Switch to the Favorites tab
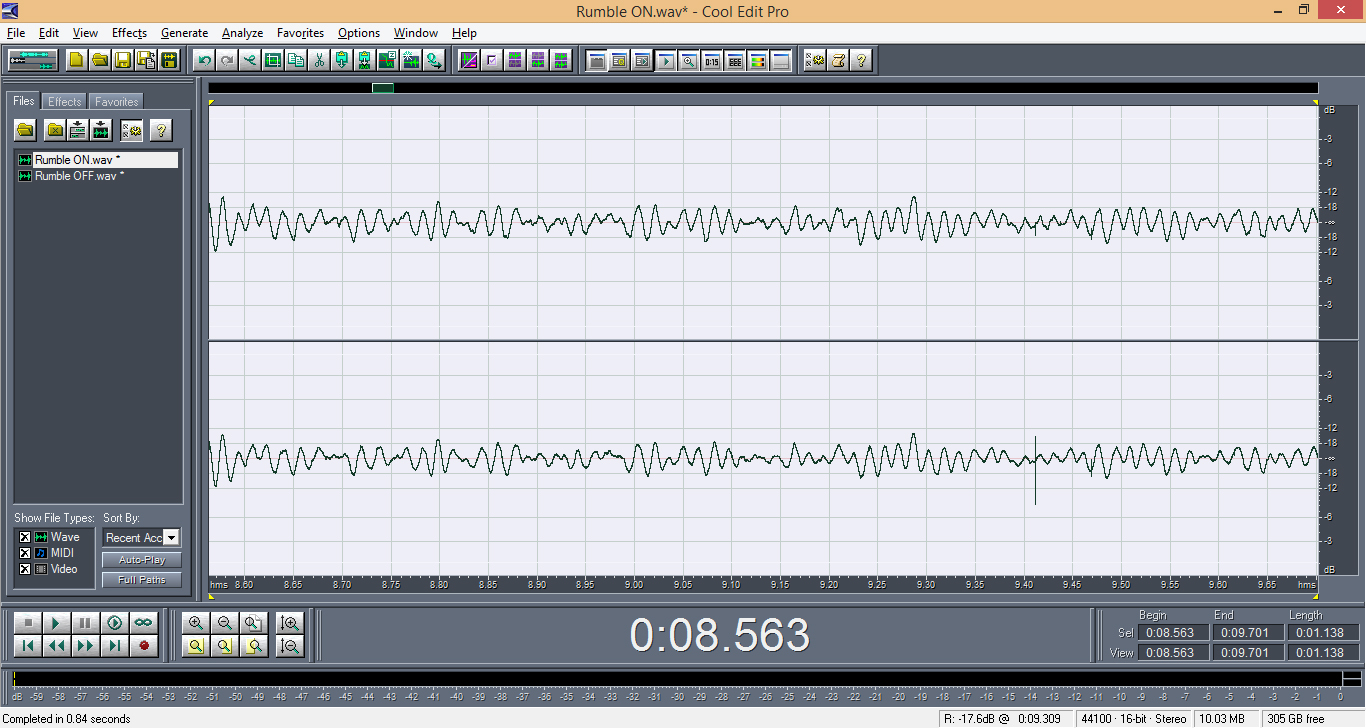Screen dimensions: 1366x728 tap(117, 102)
